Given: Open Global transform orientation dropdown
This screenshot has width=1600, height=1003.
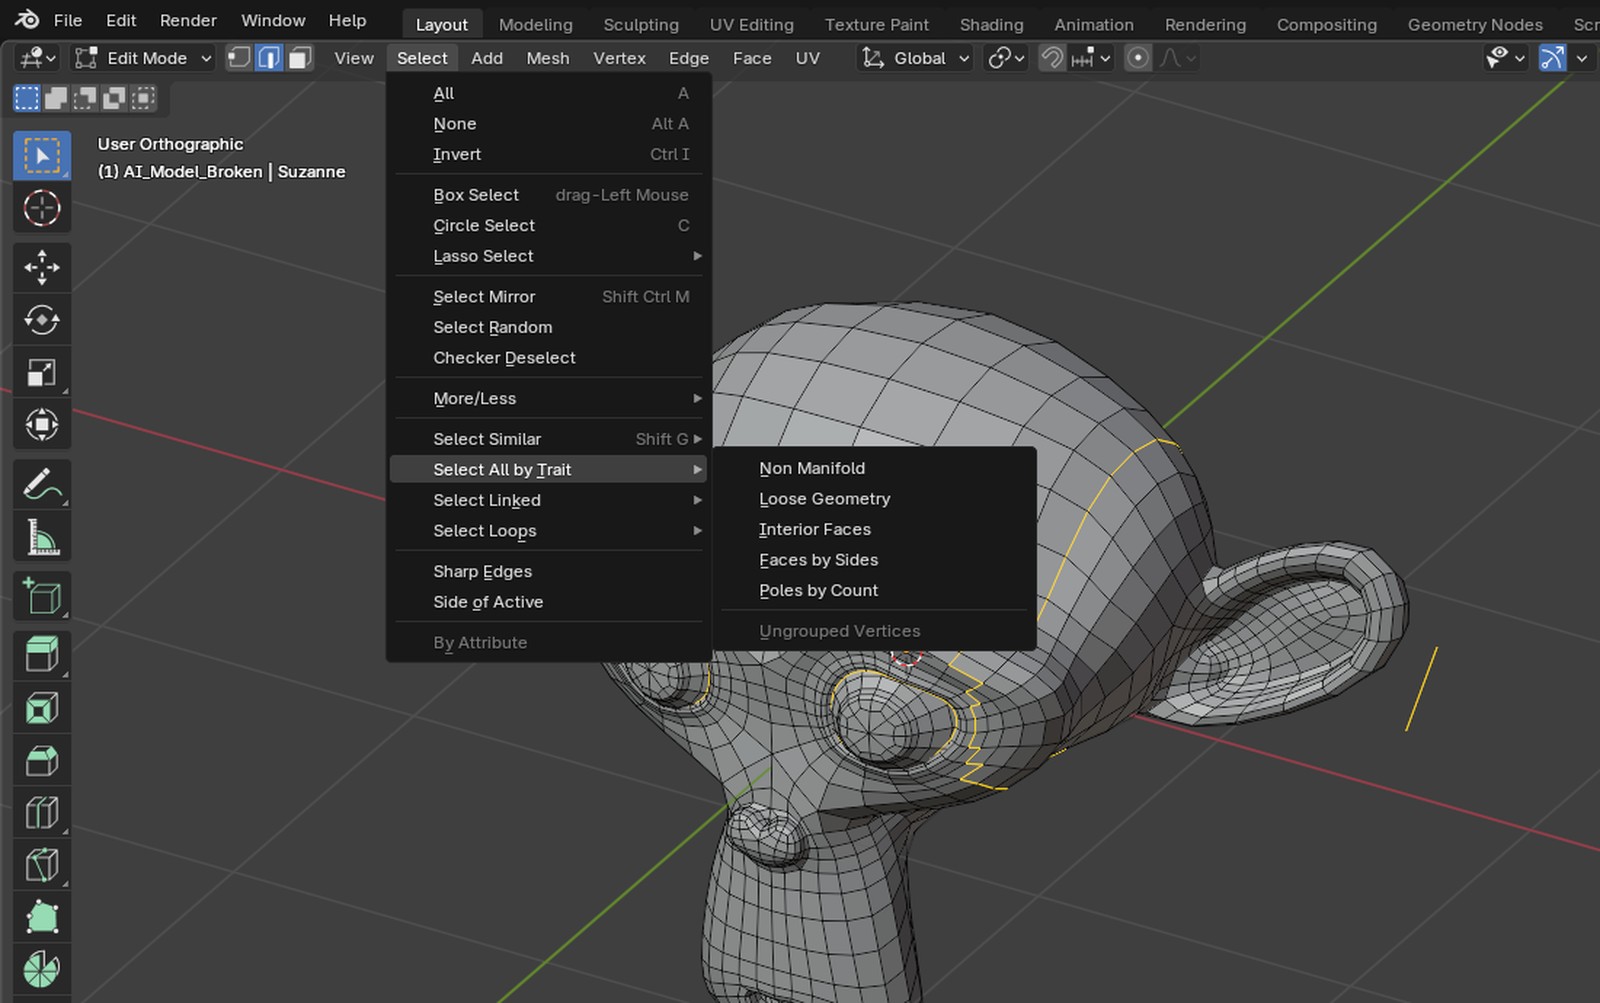Looking at the screenshot, I should pos(916,58).
